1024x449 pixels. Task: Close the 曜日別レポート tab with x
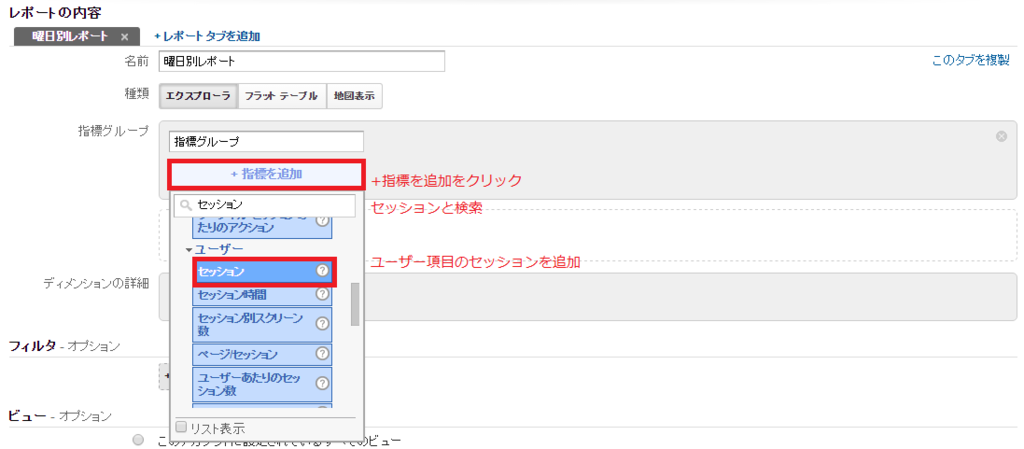[x=125, y=37]
